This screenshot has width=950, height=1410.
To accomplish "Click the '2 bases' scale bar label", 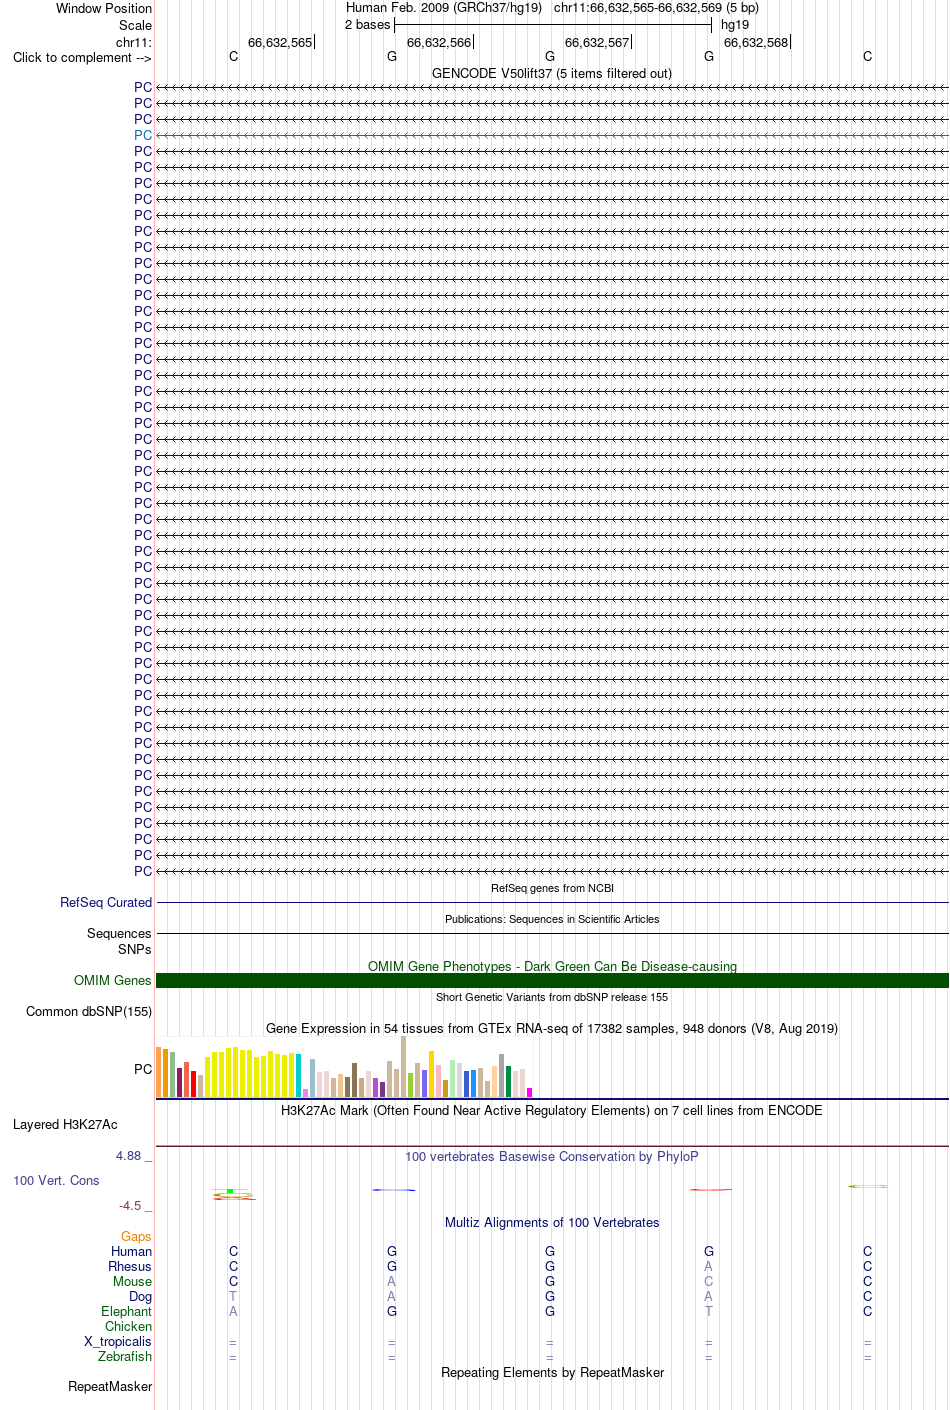I will pos(367,25).
